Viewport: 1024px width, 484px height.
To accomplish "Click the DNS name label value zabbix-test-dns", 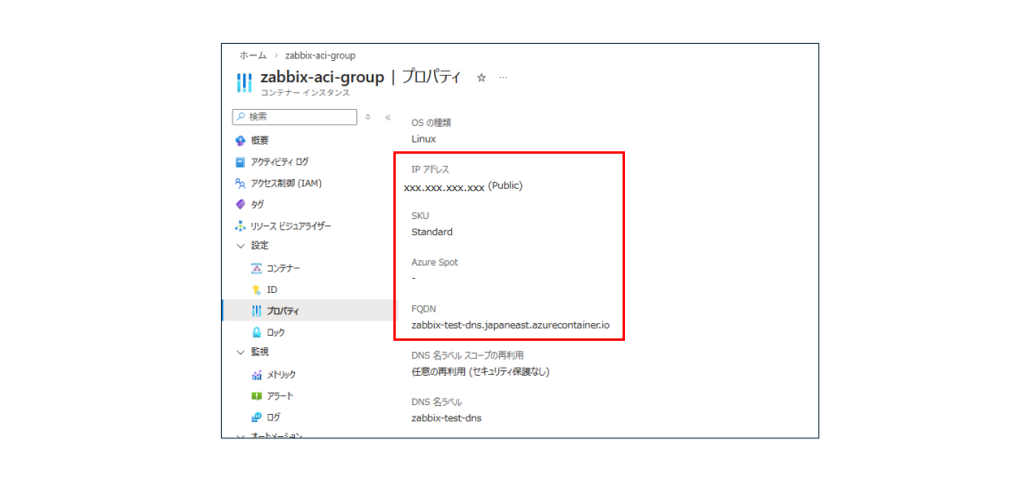I will [x=446, y=418].
